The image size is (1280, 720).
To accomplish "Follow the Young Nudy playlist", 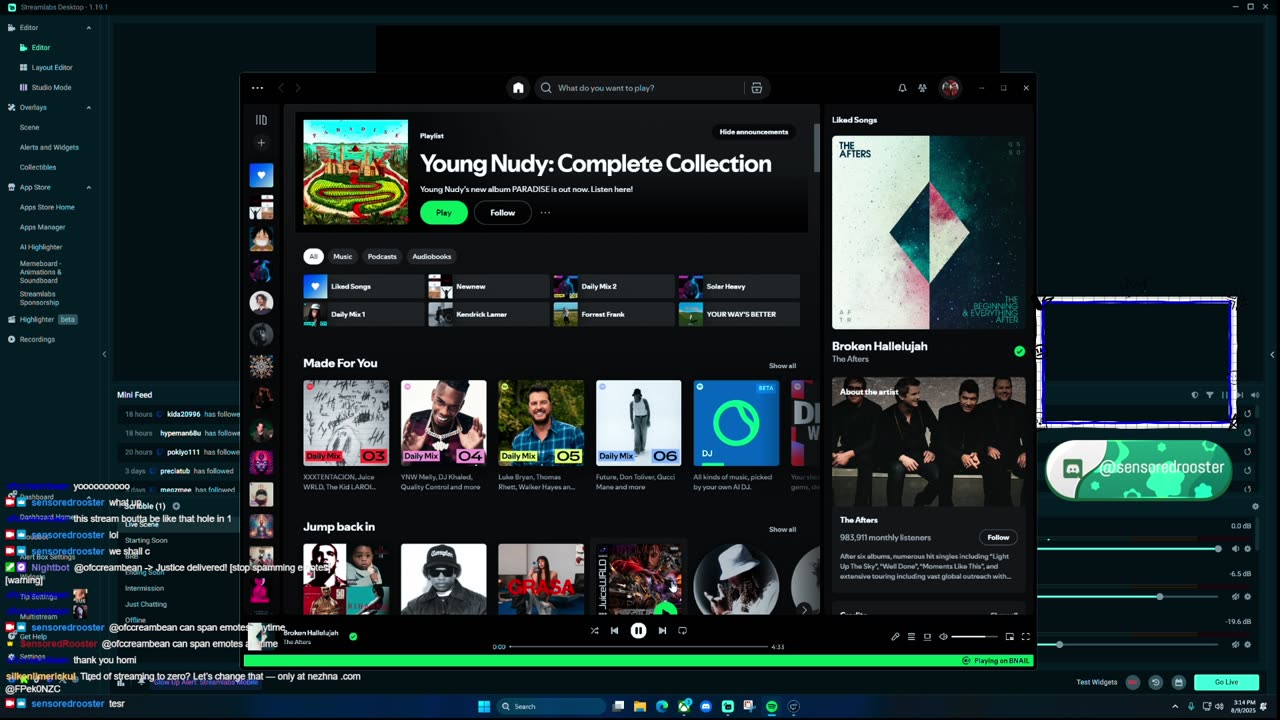I will pos(503,212).
